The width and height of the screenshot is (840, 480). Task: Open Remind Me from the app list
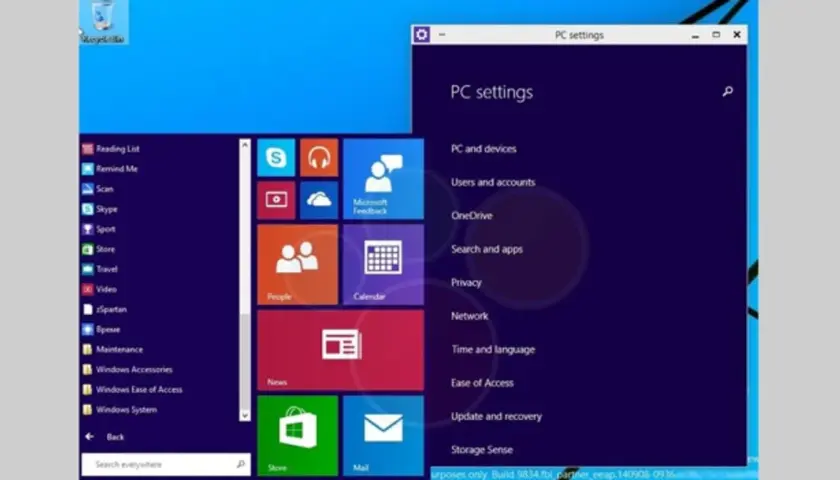click(110, 169)
